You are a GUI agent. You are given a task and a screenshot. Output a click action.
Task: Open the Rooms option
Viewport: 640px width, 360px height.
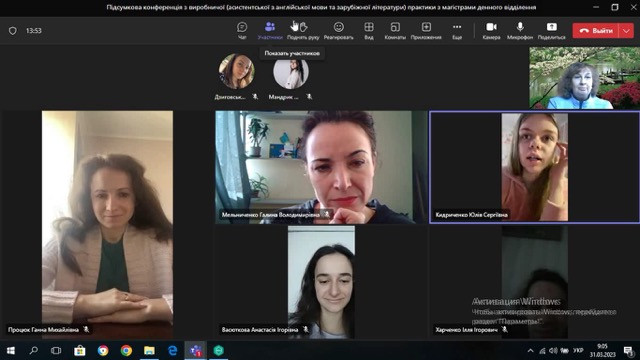tap(395, 31)
